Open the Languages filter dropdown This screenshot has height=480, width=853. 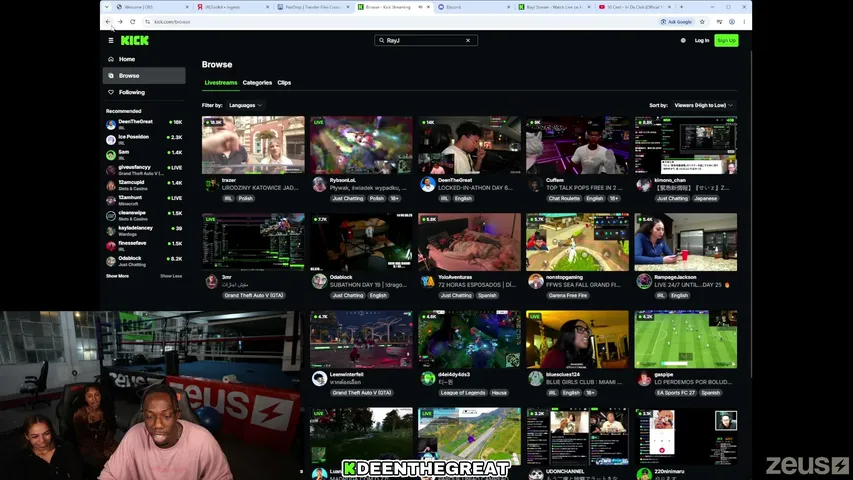tap(245, 106)
